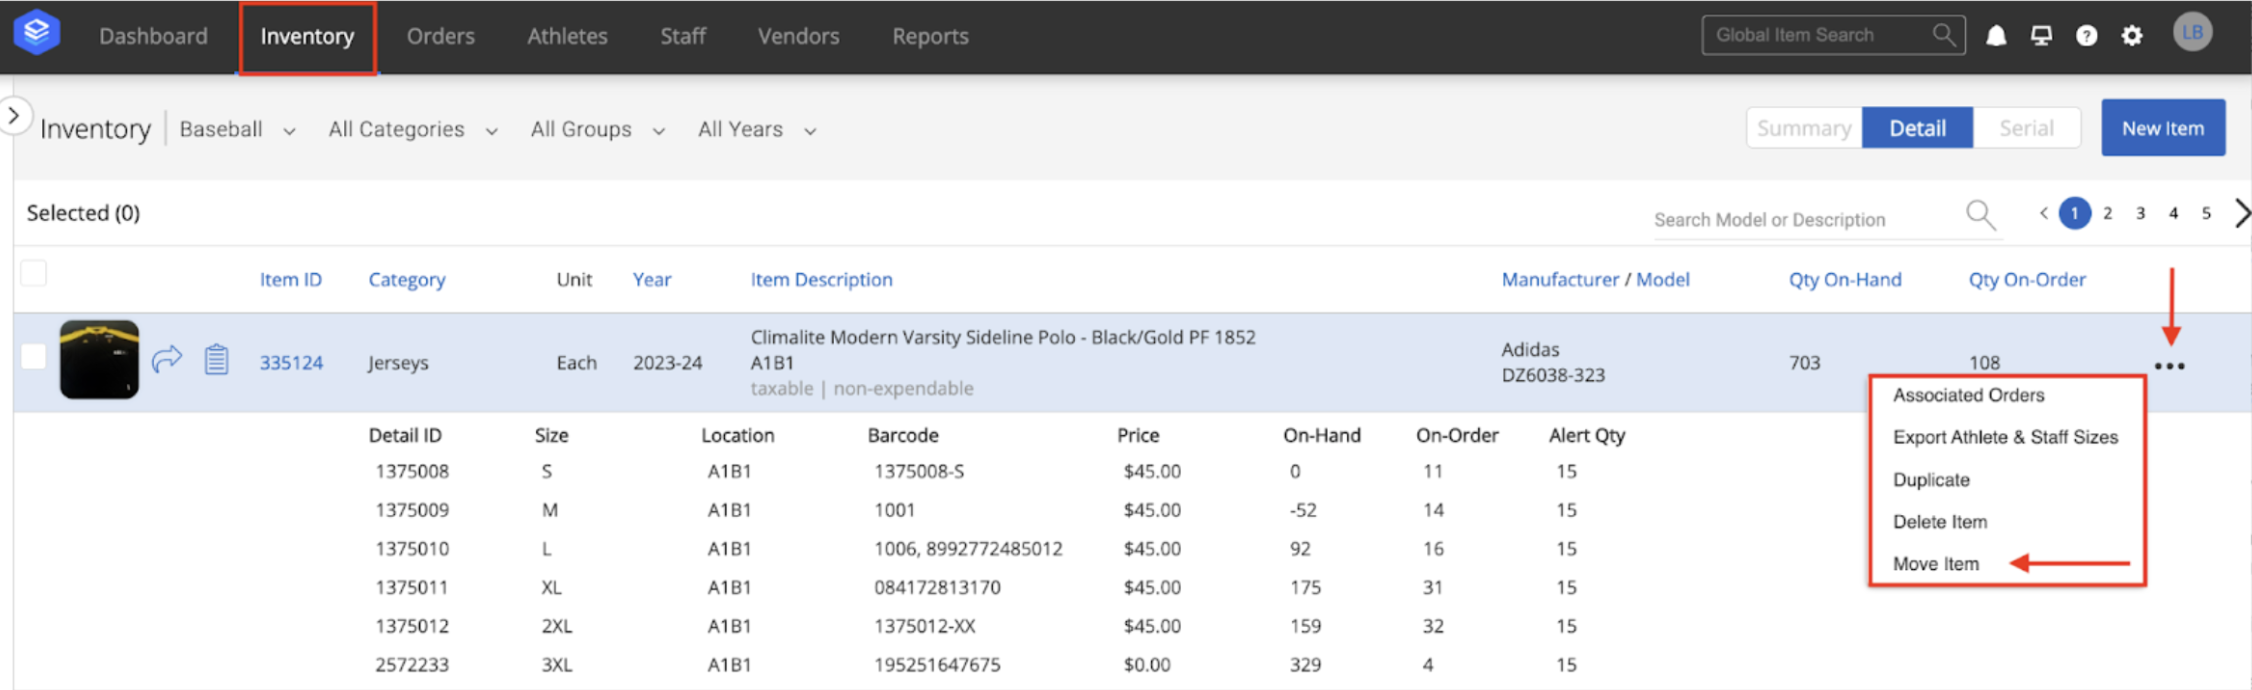Viewport: 2252px width, 690px height.
Task: Click the New Item button
Action: pos(2163,128)
